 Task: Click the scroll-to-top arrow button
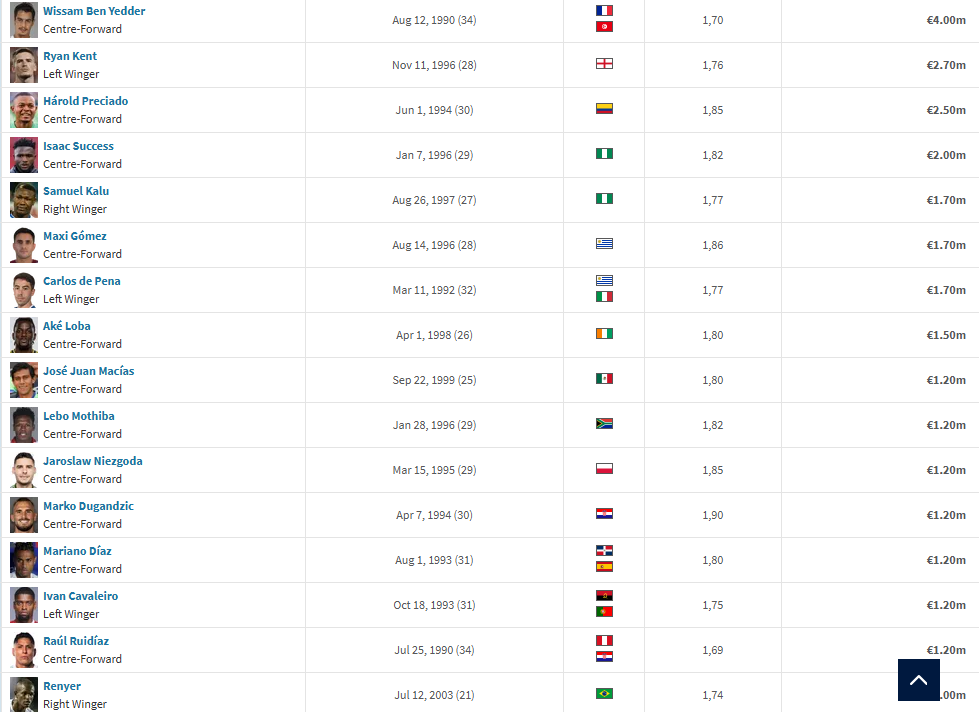tap(918, 680)
